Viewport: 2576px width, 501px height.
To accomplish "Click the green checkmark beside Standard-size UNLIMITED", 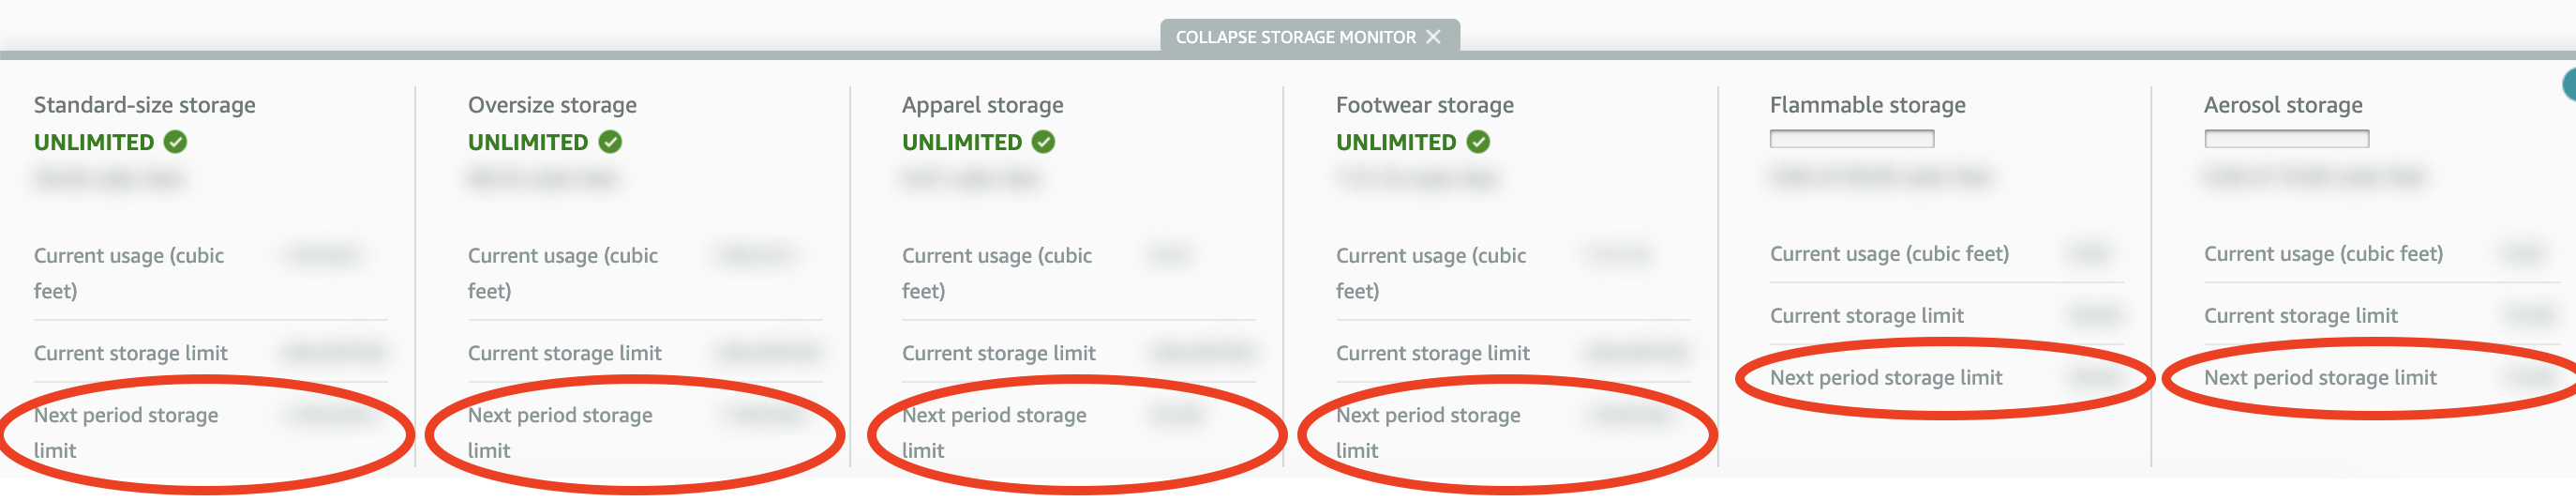I will (175, 142).
